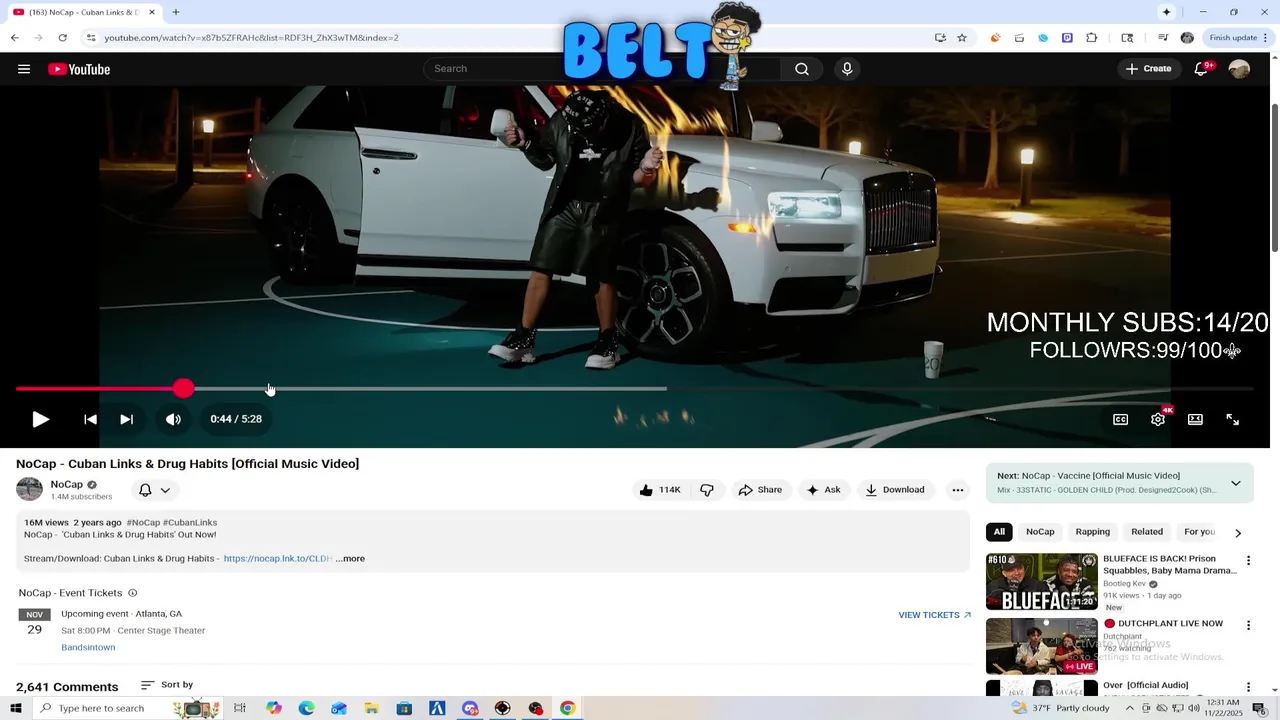
Task: Switch to theater mode
Action: (1195, 419)
